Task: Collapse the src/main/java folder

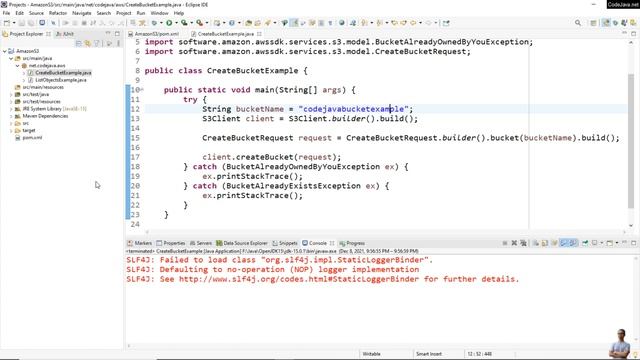Action: [11, 58]
